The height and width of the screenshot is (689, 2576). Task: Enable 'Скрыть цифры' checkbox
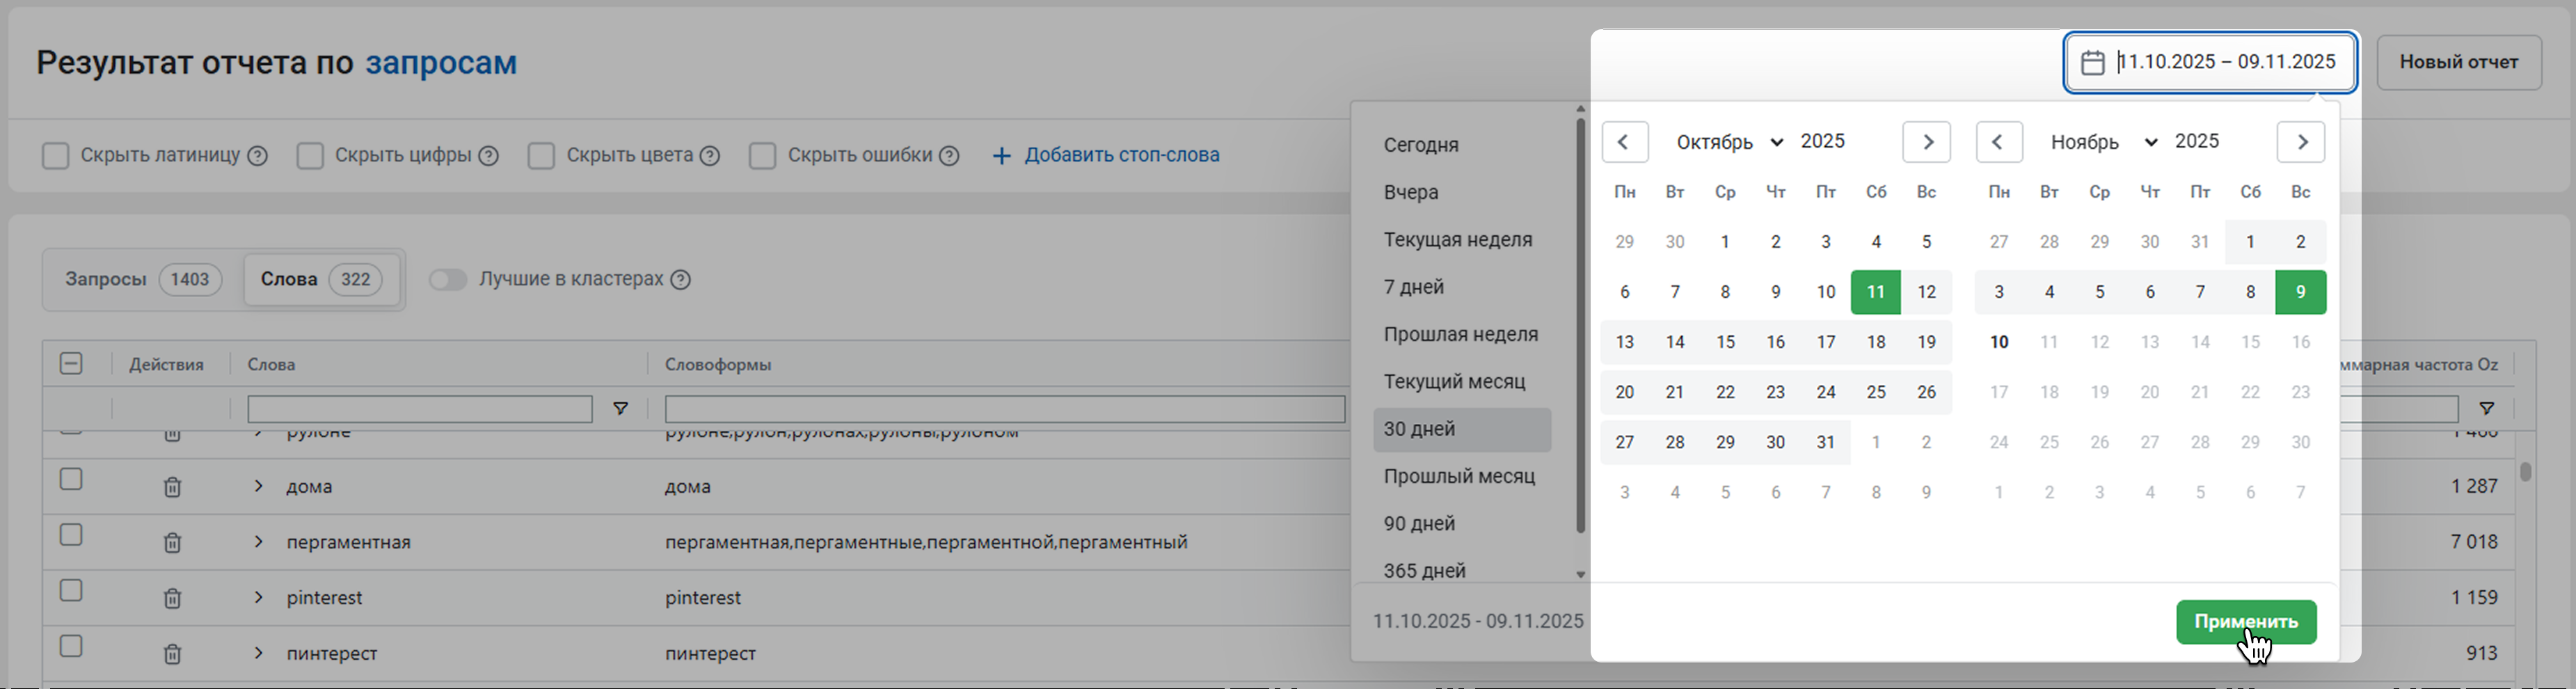pyautogui.click(x=310, y=156)
